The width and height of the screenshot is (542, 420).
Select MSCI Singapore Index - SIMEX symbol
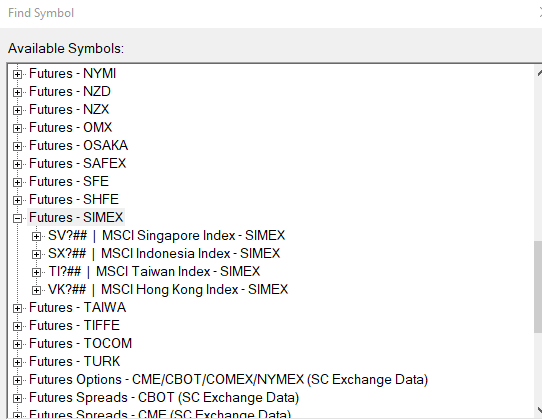pos(167,235)
